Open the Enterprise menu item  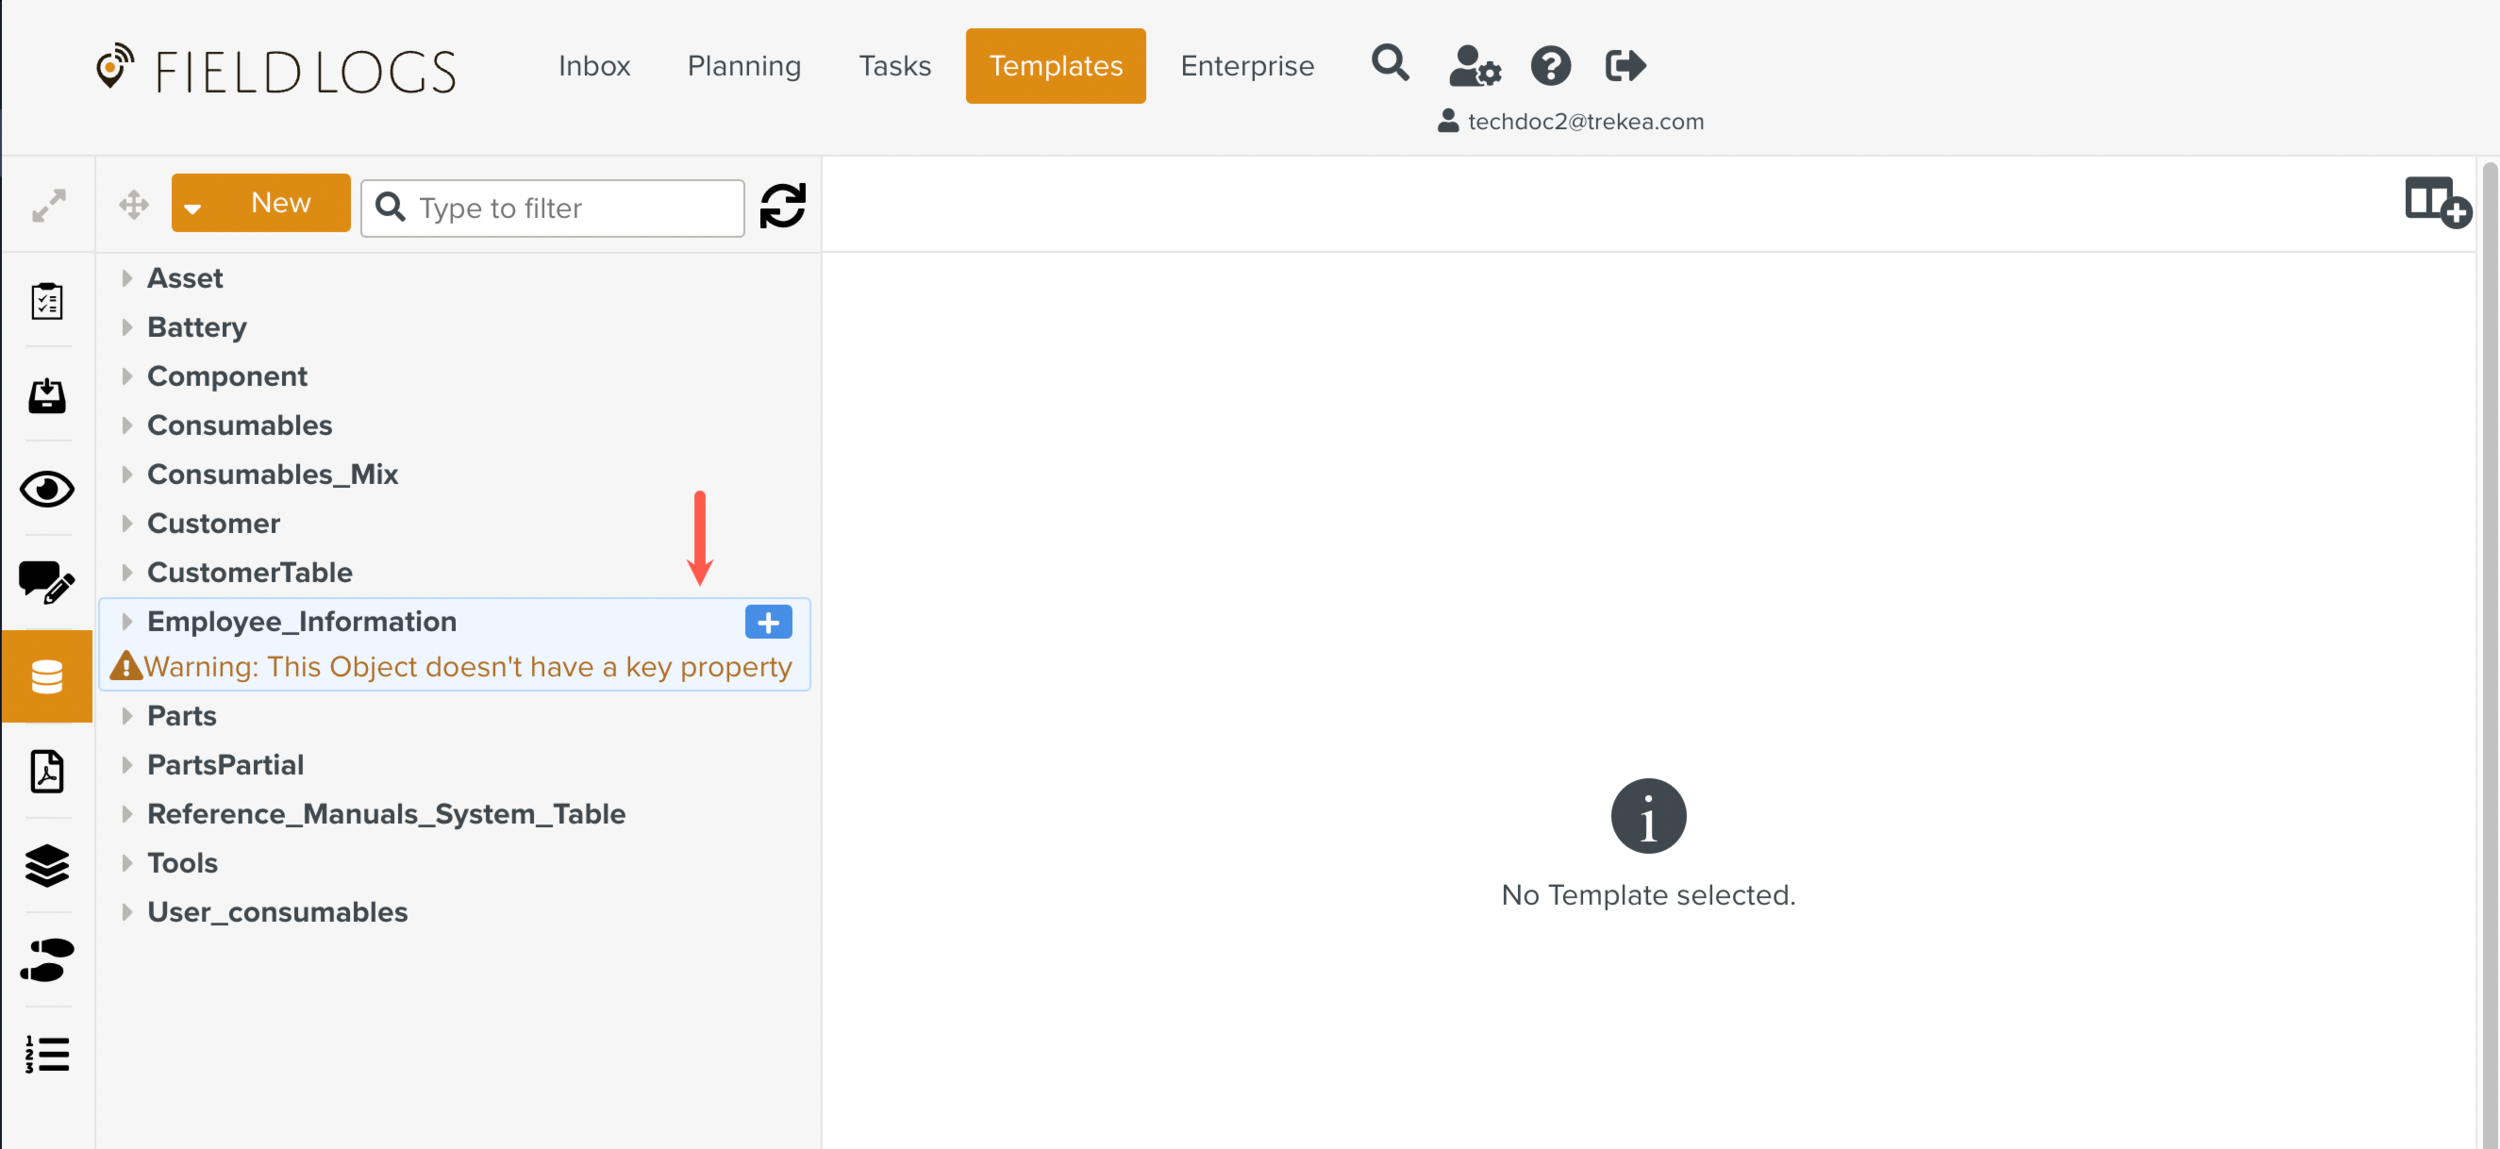pos(1246,66)
